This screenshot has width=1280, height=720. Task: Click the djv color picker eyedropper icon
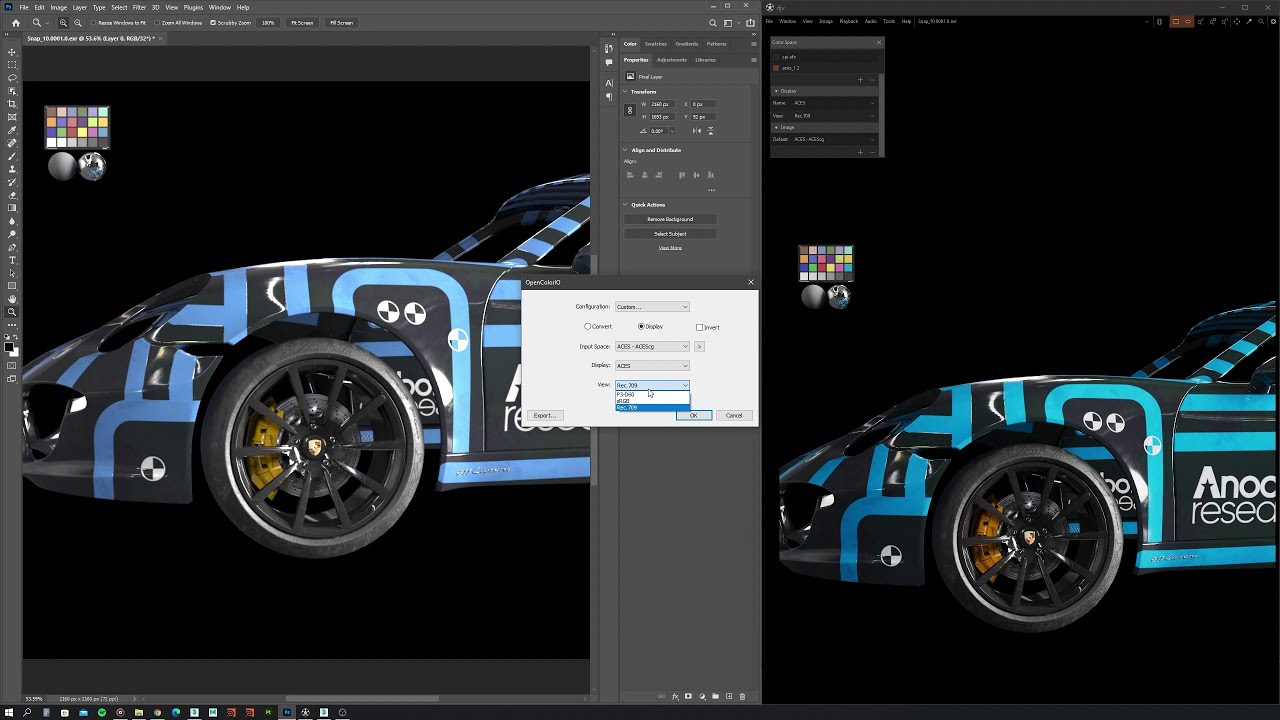[x=1250, y=21]
